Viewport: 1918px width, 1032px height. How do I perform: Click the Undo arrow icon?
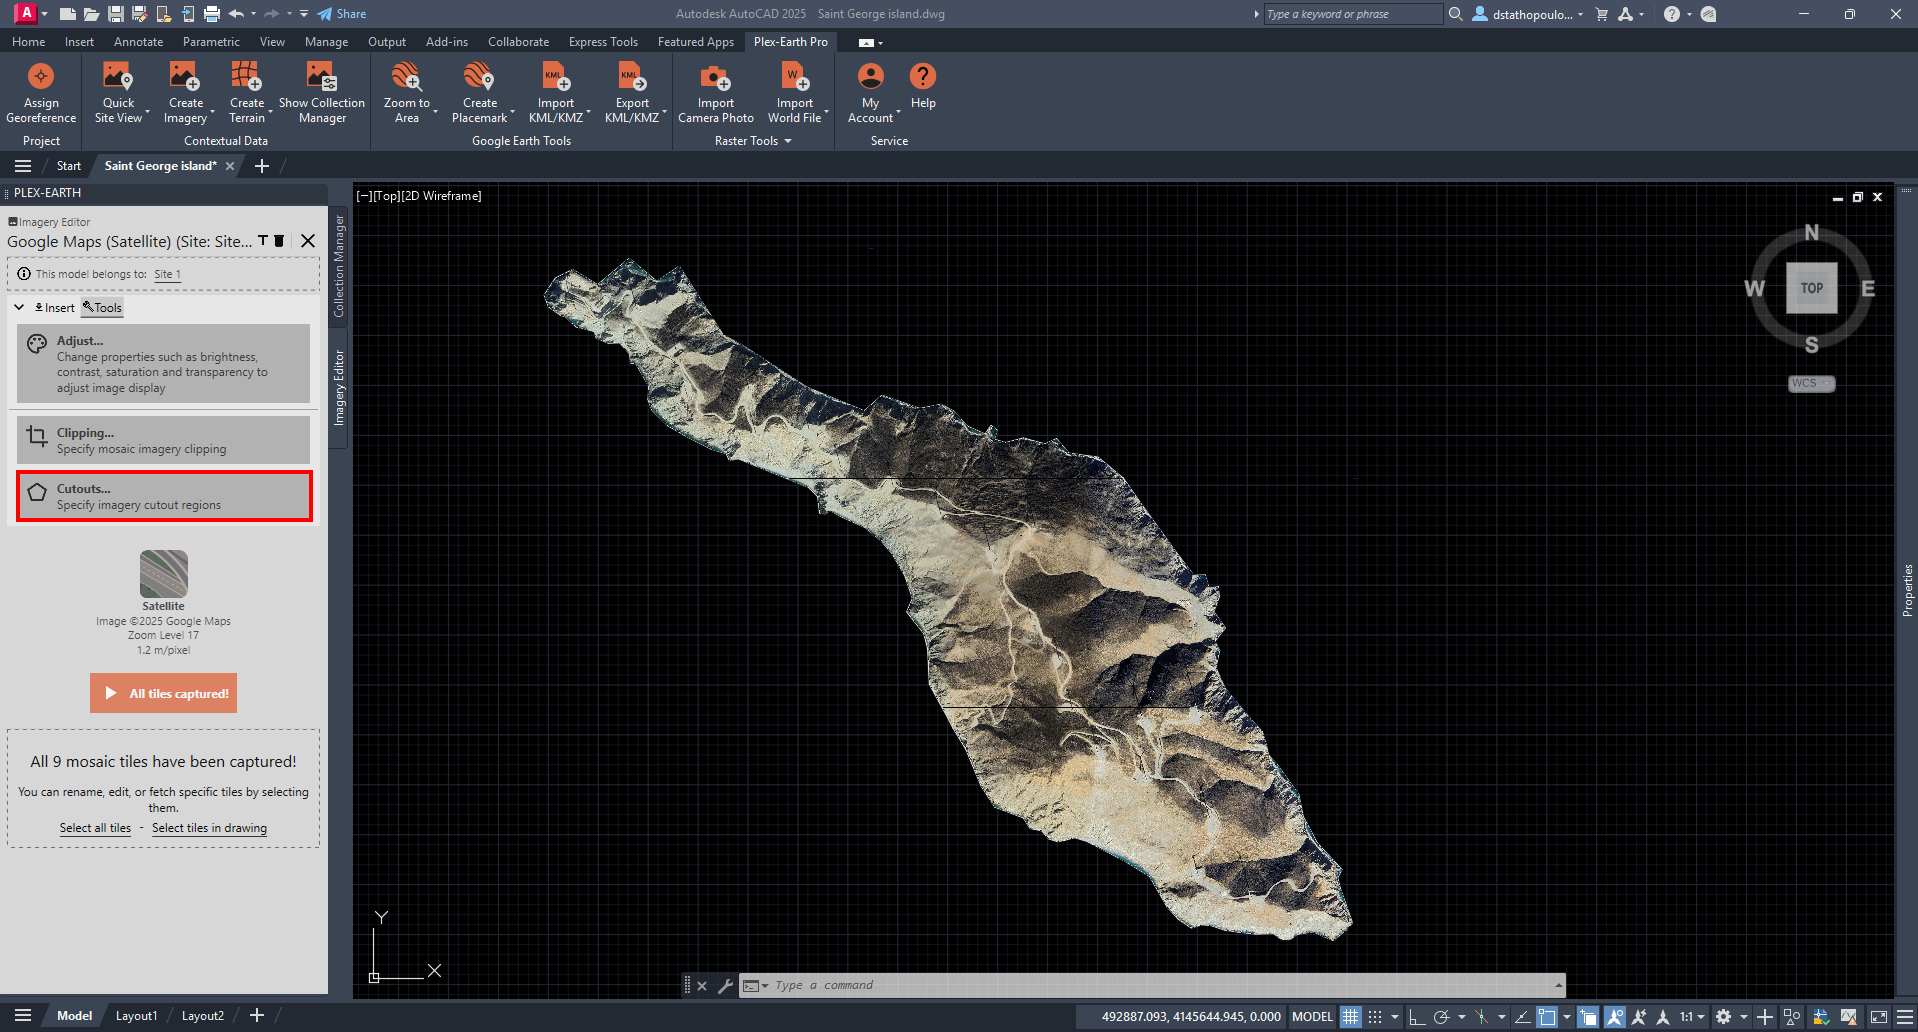(236, 14)
